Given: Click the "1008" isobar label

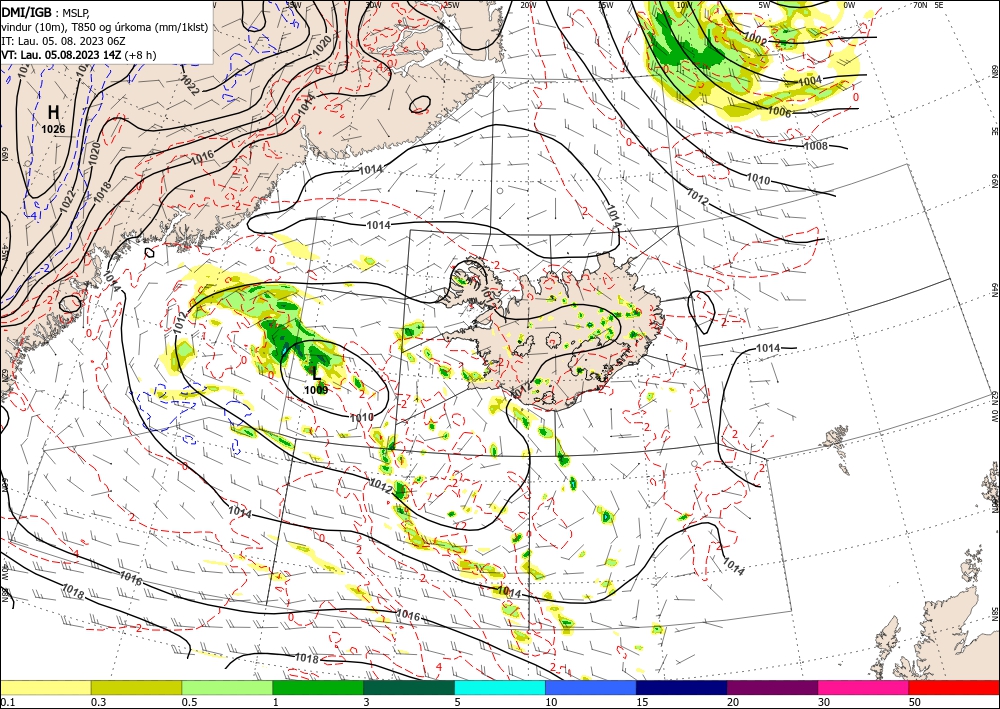Looking at the screenshot, I should (816, 146).
